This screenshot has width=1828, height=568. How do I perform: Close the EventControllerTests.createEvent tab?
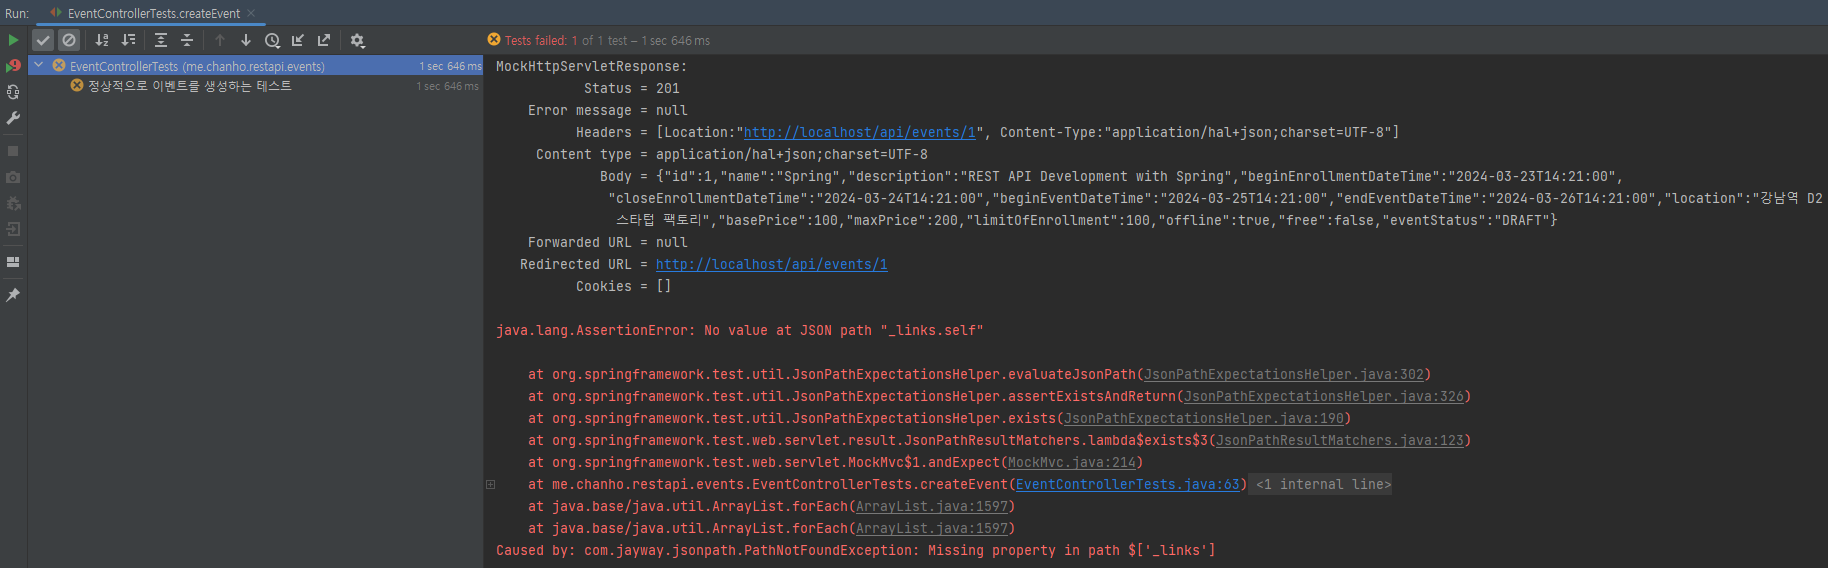(251, 13)
